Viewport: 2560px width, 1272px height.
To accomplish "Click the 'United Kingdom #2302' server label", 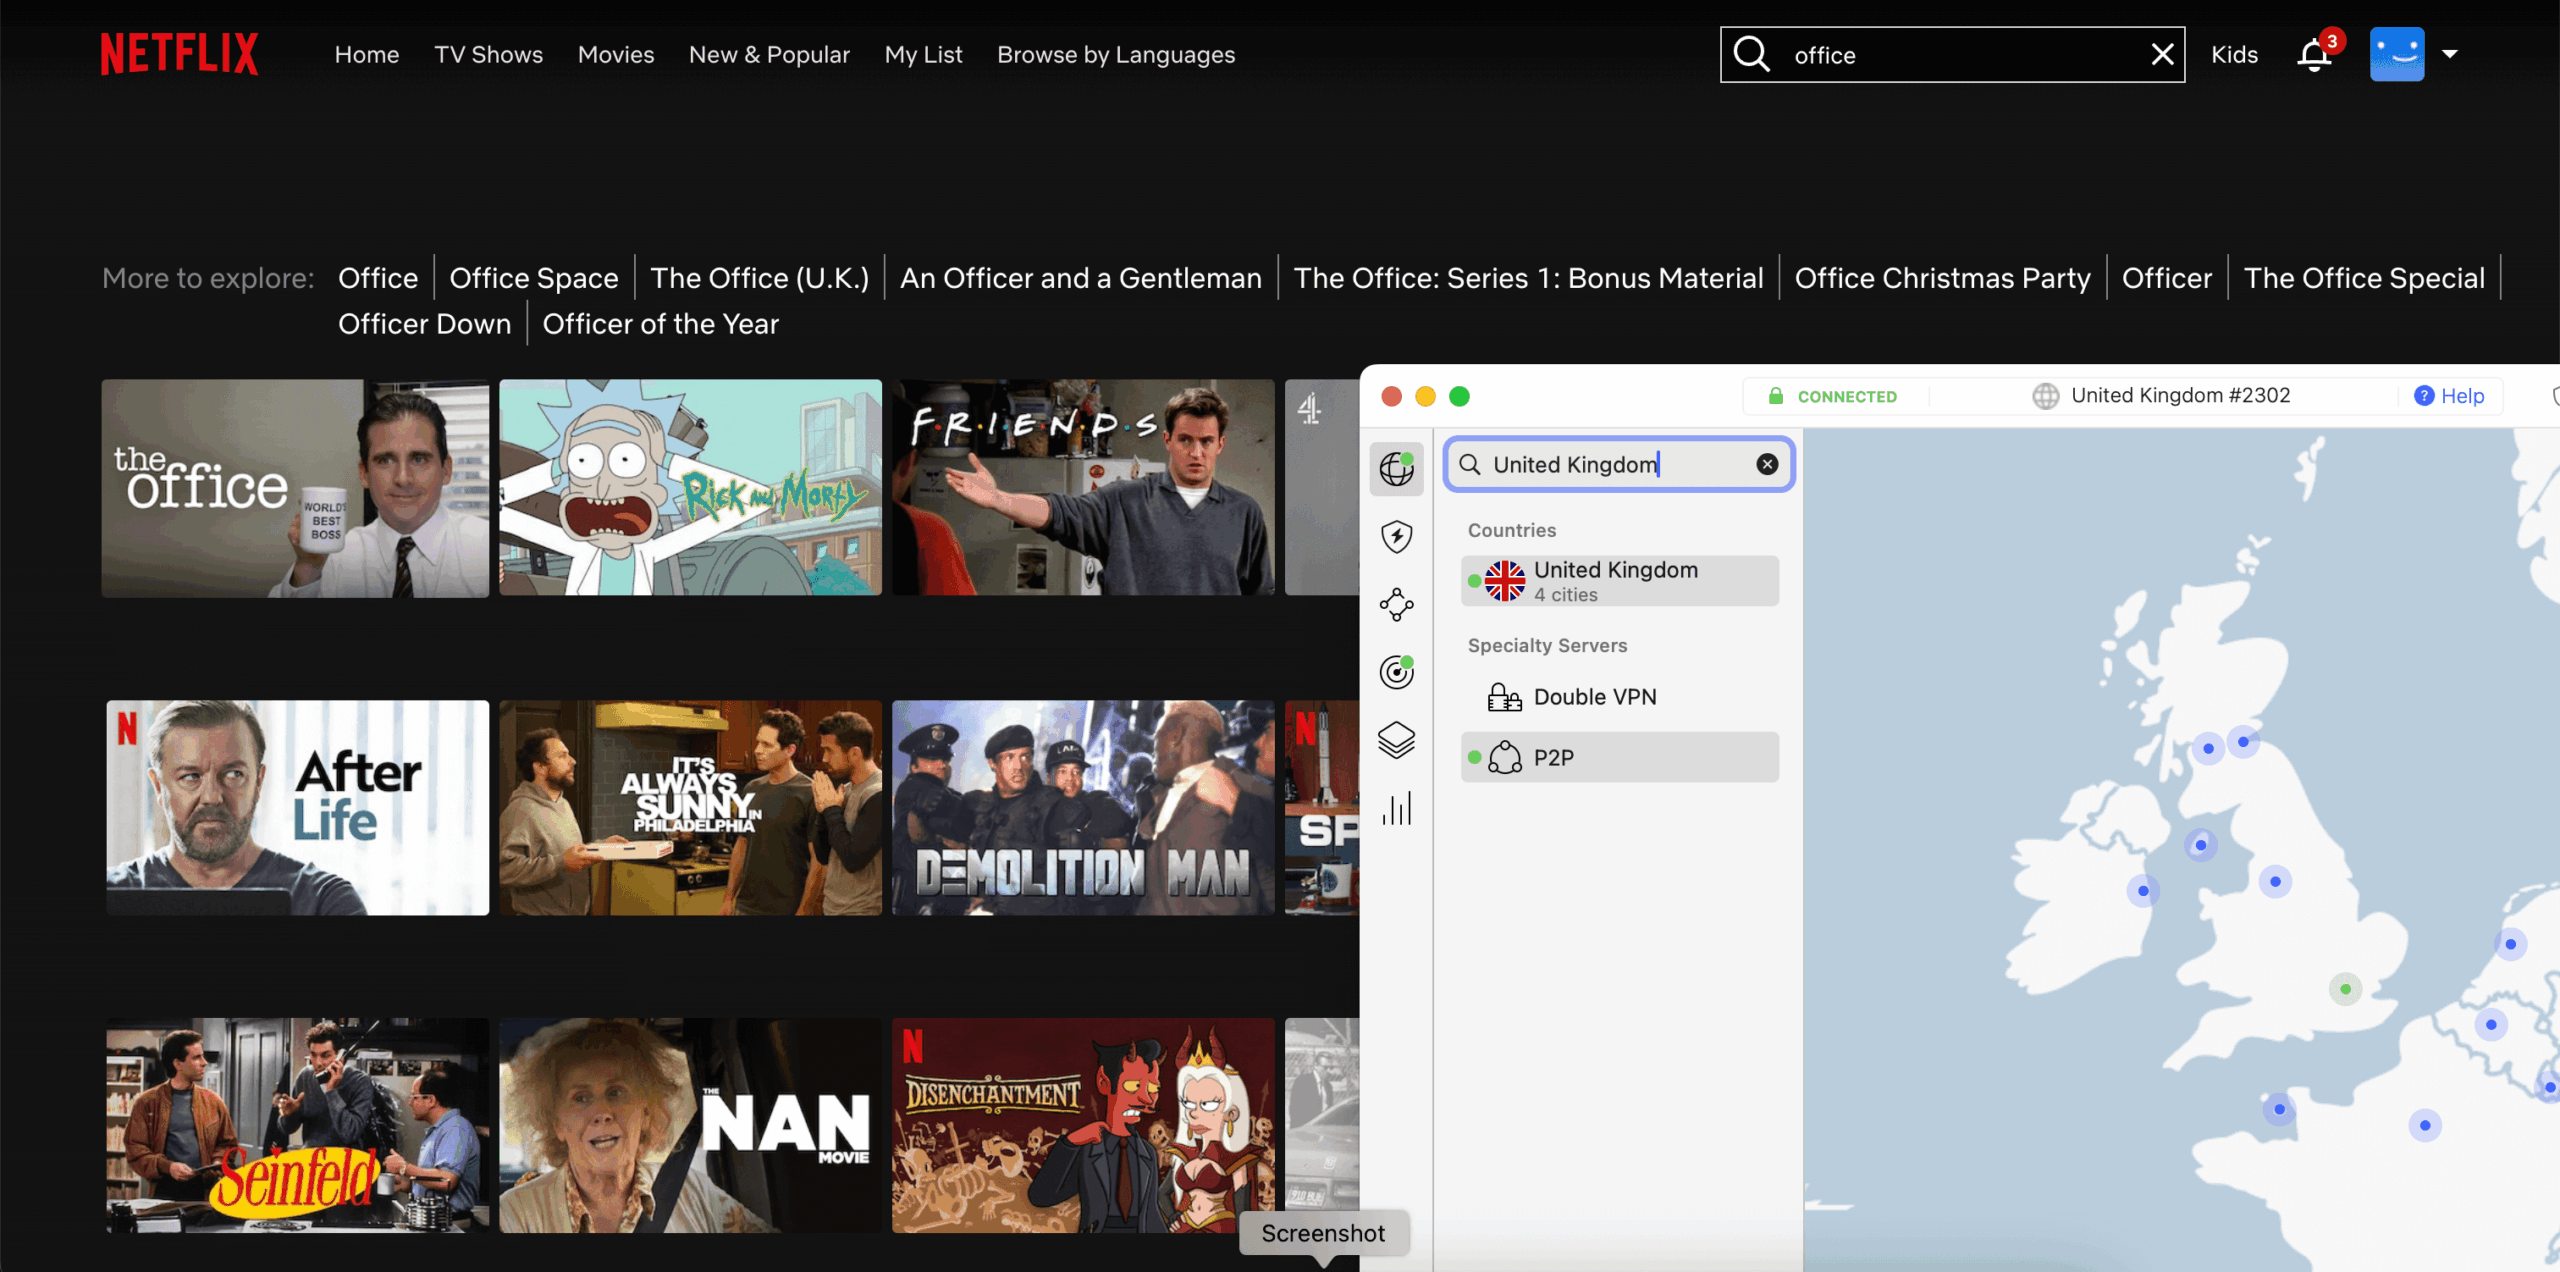I will coord(2180,395).
